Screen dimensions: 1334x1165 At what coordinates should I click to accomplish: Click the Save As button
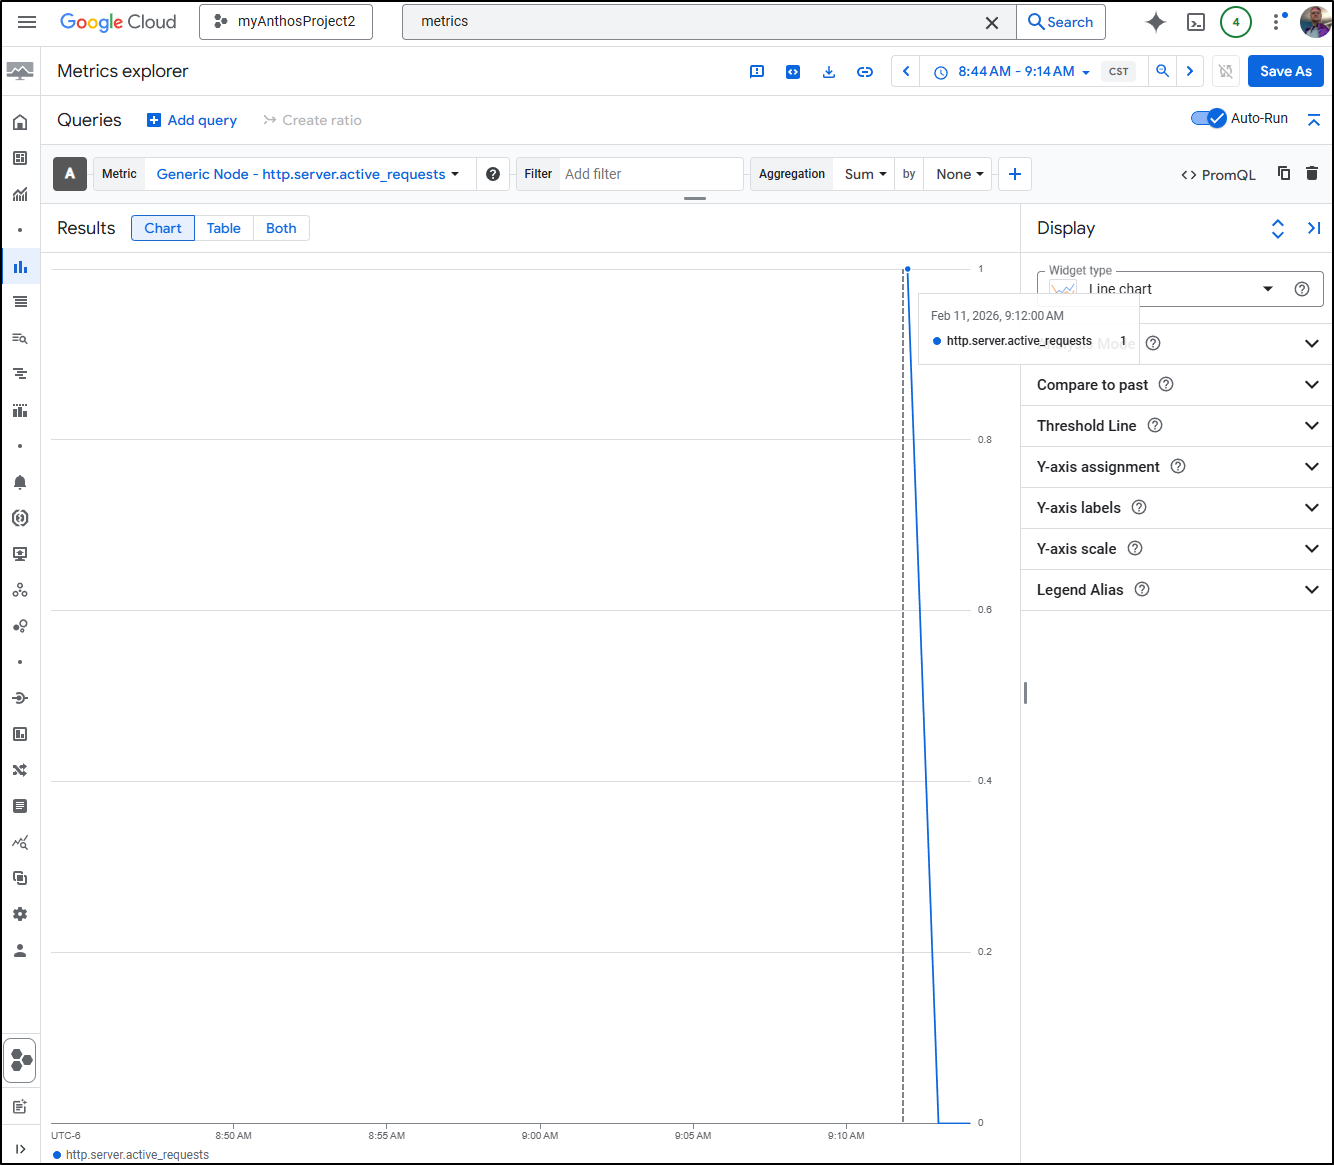click(1285, 72)
